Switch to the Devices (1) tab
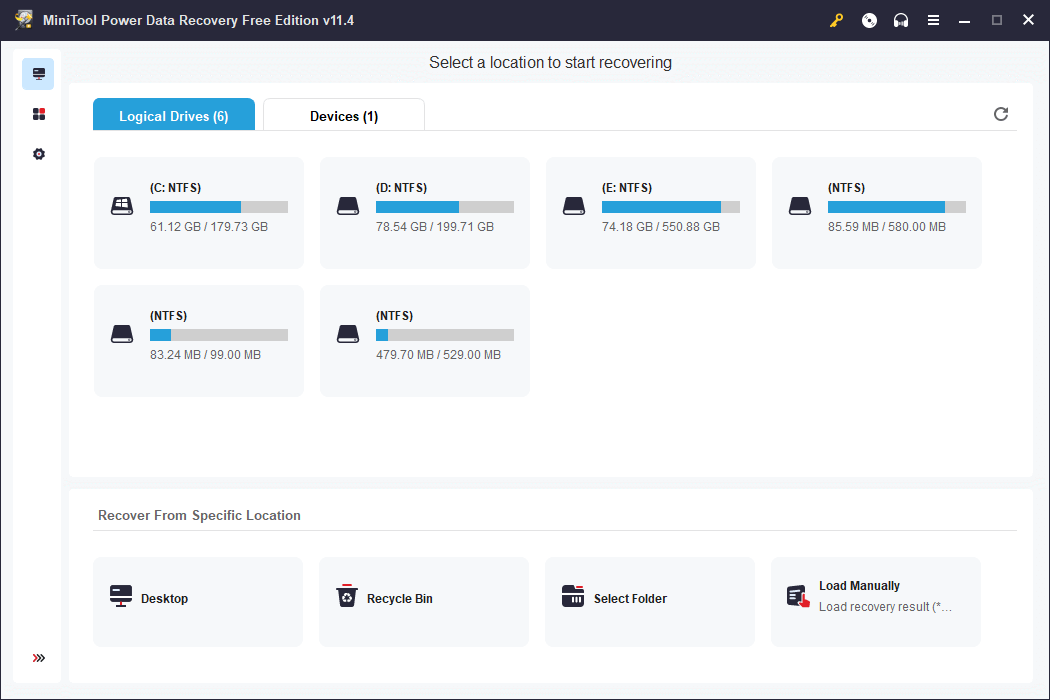The image size is (1050, 700). click(x=343, y=116)
